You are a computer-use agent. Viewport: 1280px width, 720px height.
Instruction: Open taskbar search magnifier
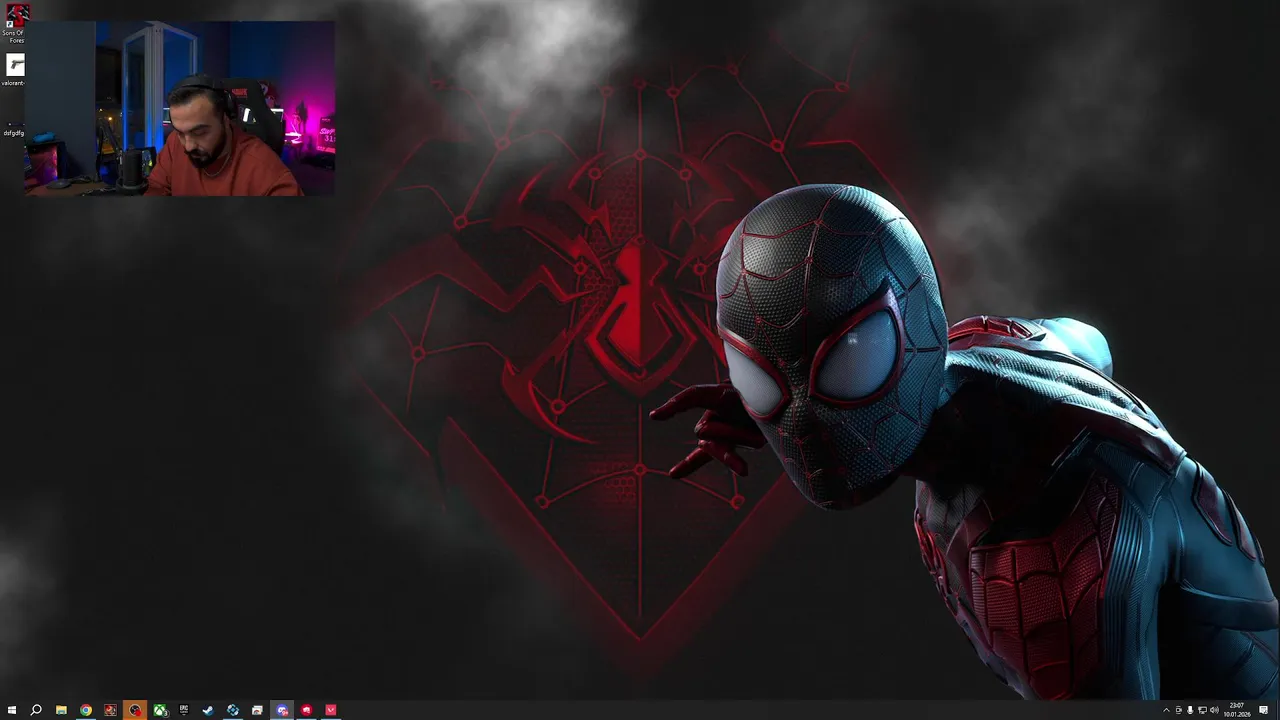(36, 710)
